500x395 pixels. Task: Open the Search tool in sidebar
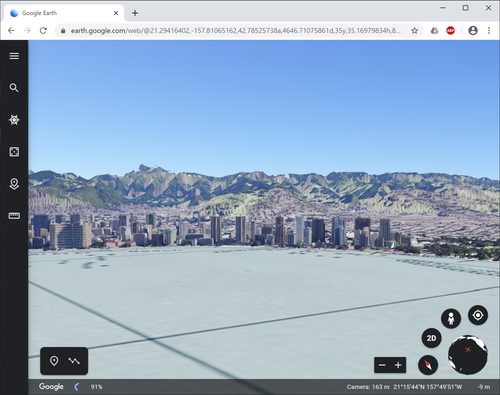[14, 88]
